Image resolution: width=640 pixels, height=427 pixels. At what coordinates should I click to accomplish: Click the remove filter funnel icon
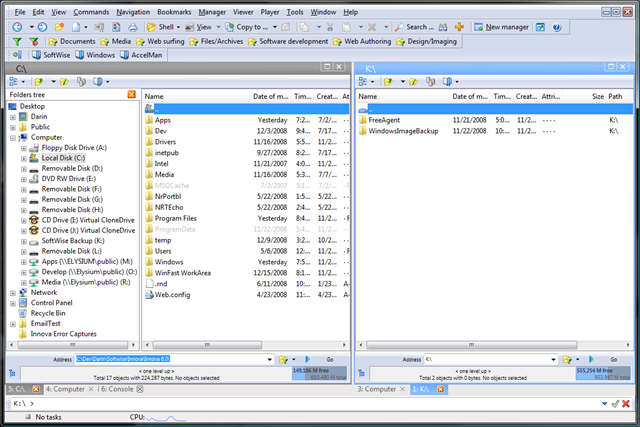click(x=34, y=41)
